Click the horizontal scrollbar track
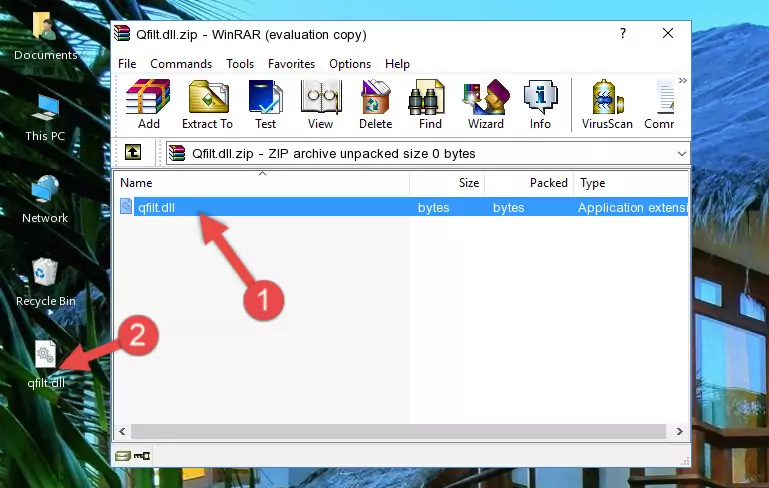Screen dimensions: 769x488 point(398,432)
